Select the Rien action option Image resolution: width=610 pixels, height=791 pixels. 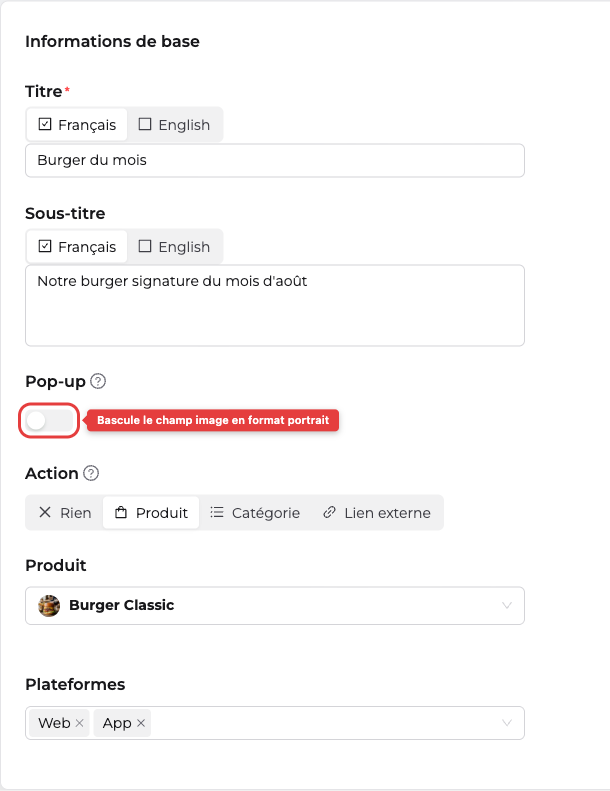(65, 513)
